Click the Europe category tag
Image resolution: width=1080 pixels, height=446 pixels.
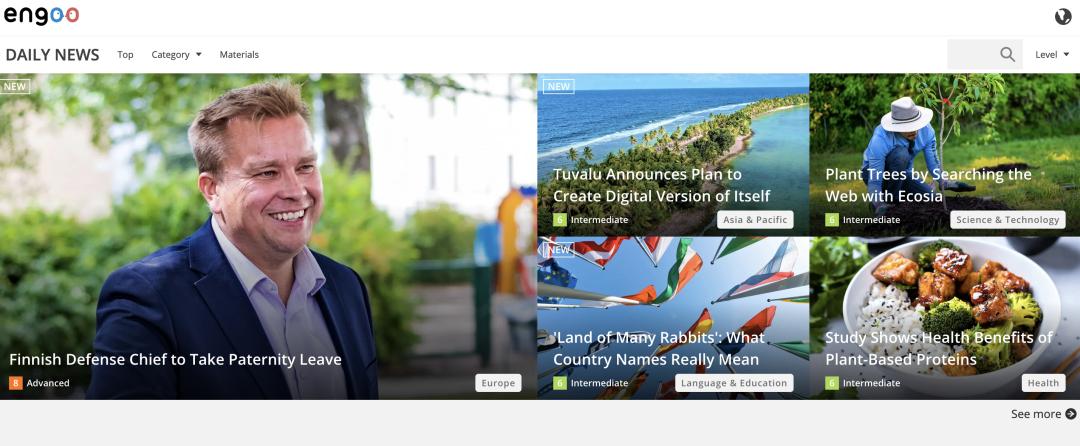(498, 383)
